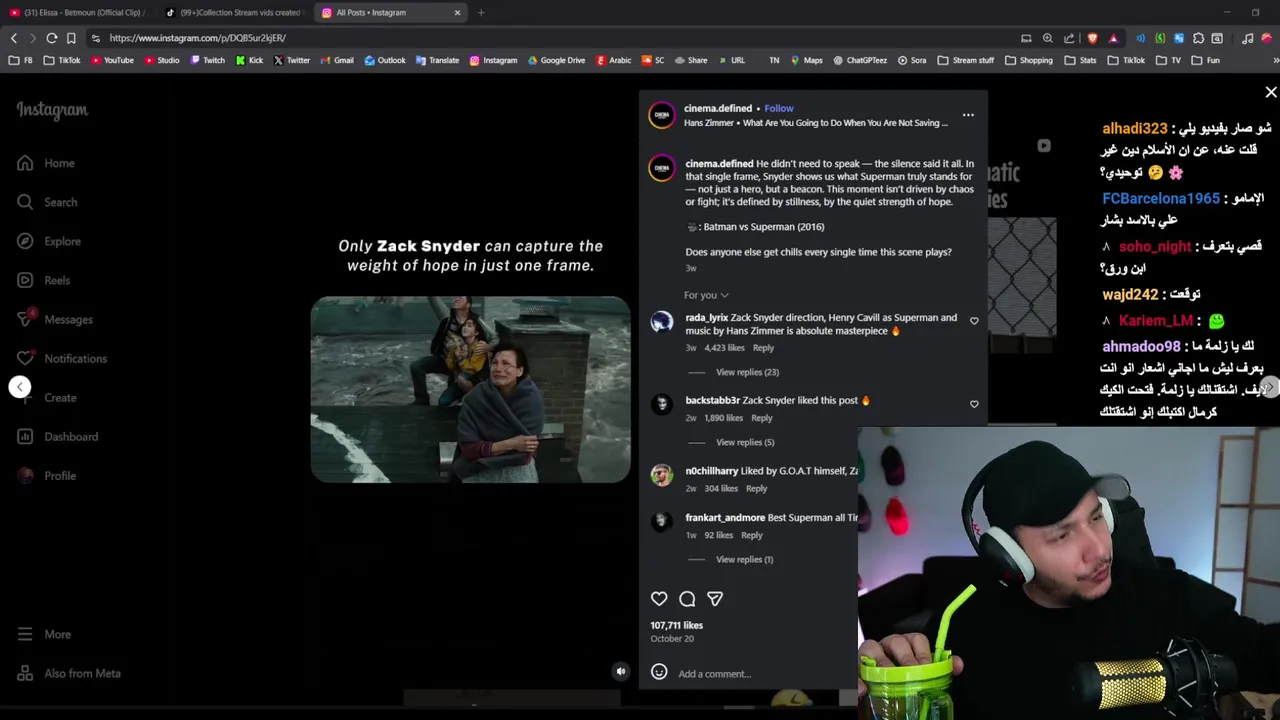The width and height of the screenshot is (1280, 720).
Task: Open the music note playlist icon
Action: [x=1248, y=38]
